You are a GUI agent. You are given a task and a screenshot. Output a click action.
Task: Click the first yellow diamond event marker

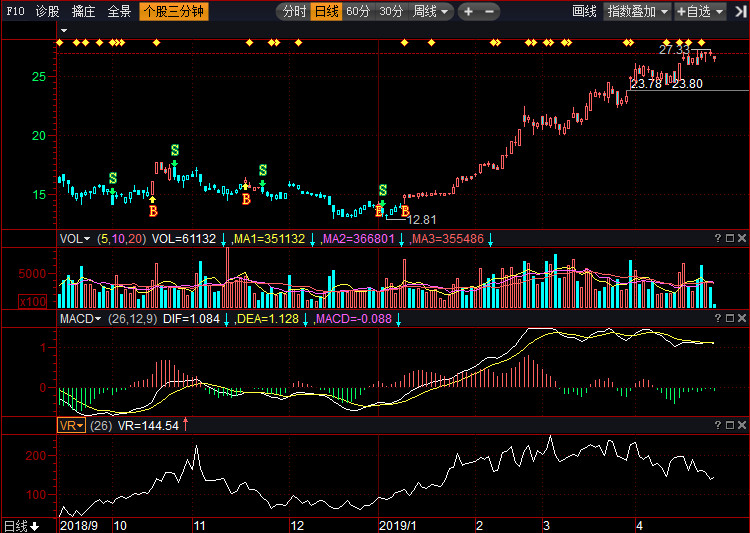pos(62,43)
